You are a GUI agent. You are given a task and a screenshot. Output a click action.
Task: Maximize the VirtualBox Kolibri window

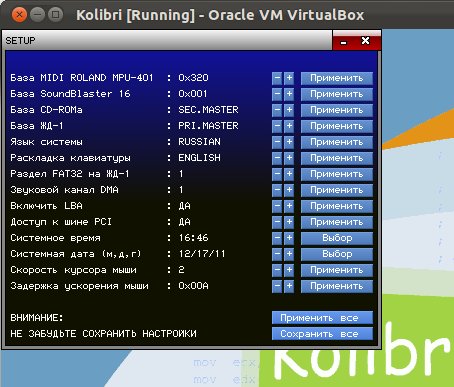(x=55, y=15)
